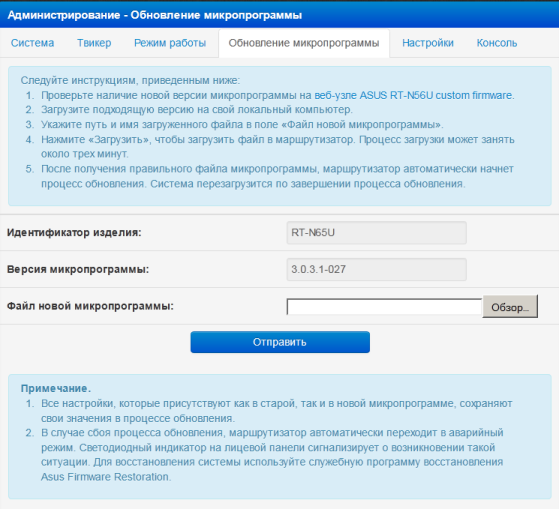Click the Отправить submit button
The height and width of the screenshot is (509, 559).
[x=280, y=342]
